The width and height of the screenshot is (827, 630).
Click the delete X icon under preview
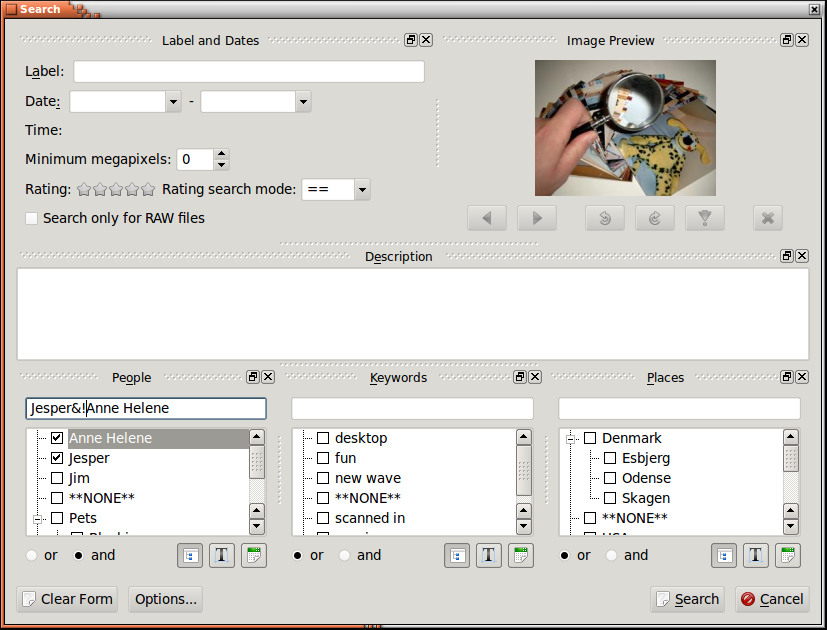[x=768, y=218]
